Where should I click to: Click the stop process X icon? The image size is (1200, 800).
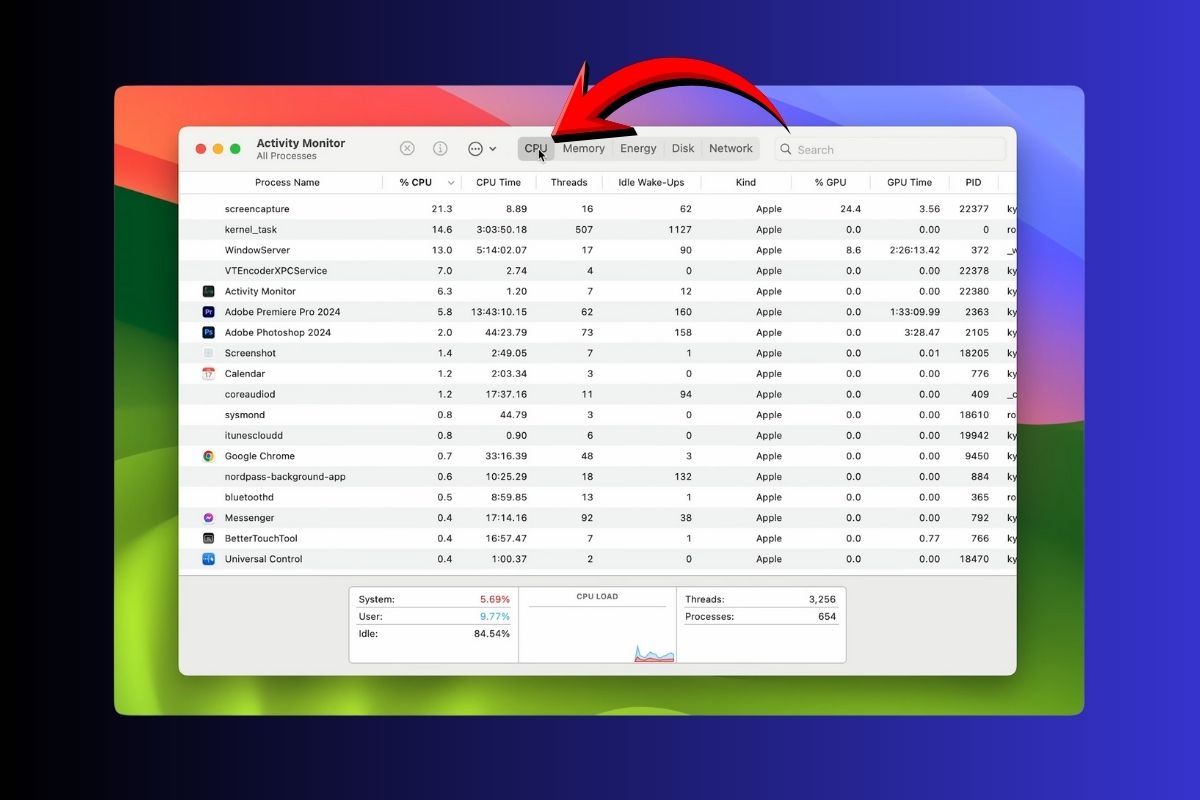point(407,148)
